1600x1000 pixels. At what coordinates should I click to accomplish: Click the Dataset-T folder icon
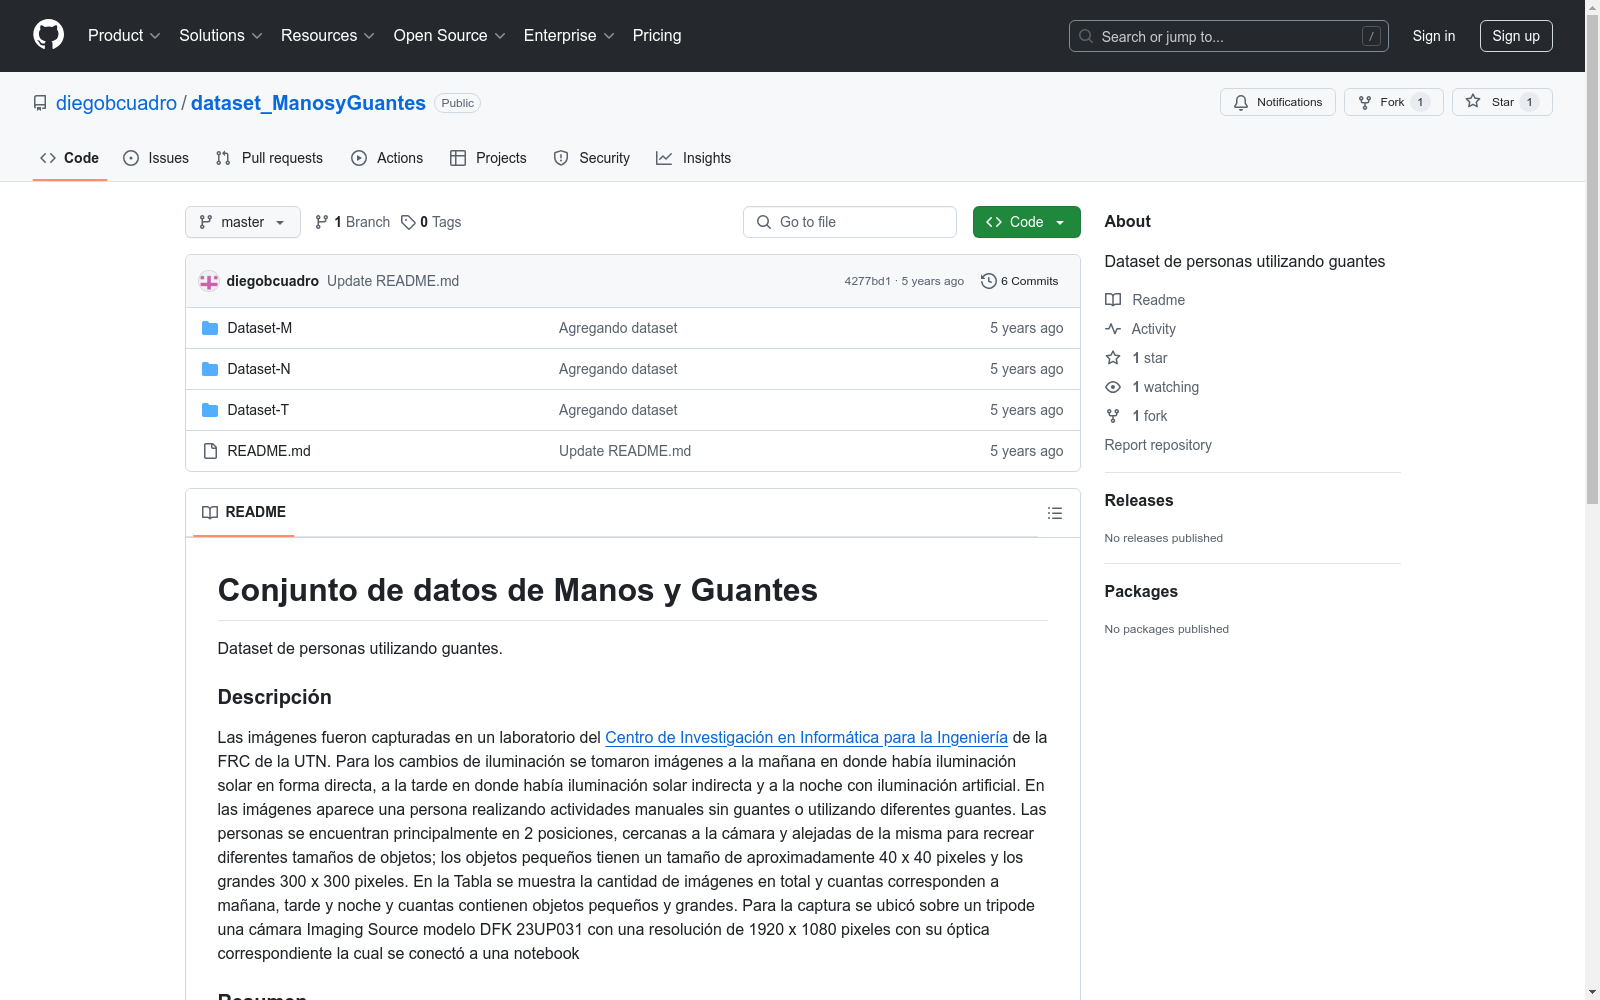(210, 410)
